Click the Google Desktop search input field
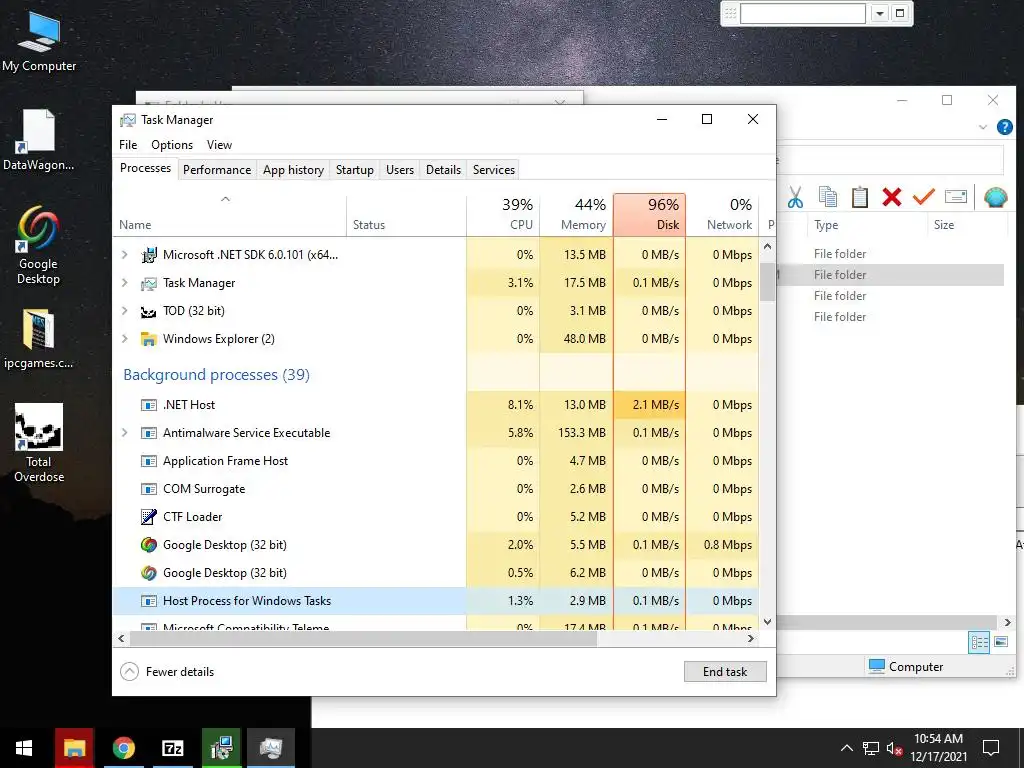The height and width of the screenshot is (768, 1024). pos(803,13)
